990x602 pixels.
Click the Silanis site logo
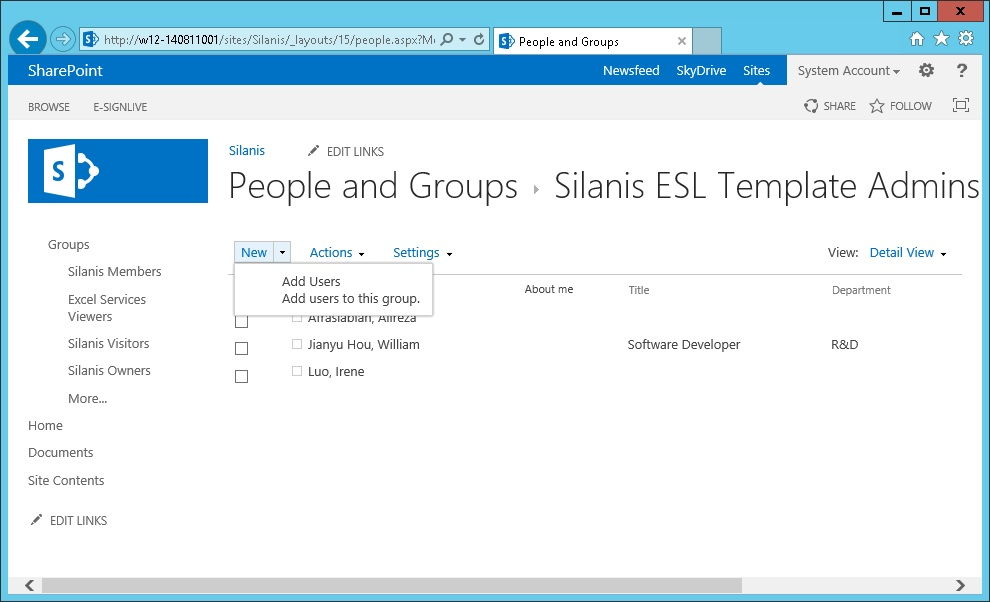(118, 171)
